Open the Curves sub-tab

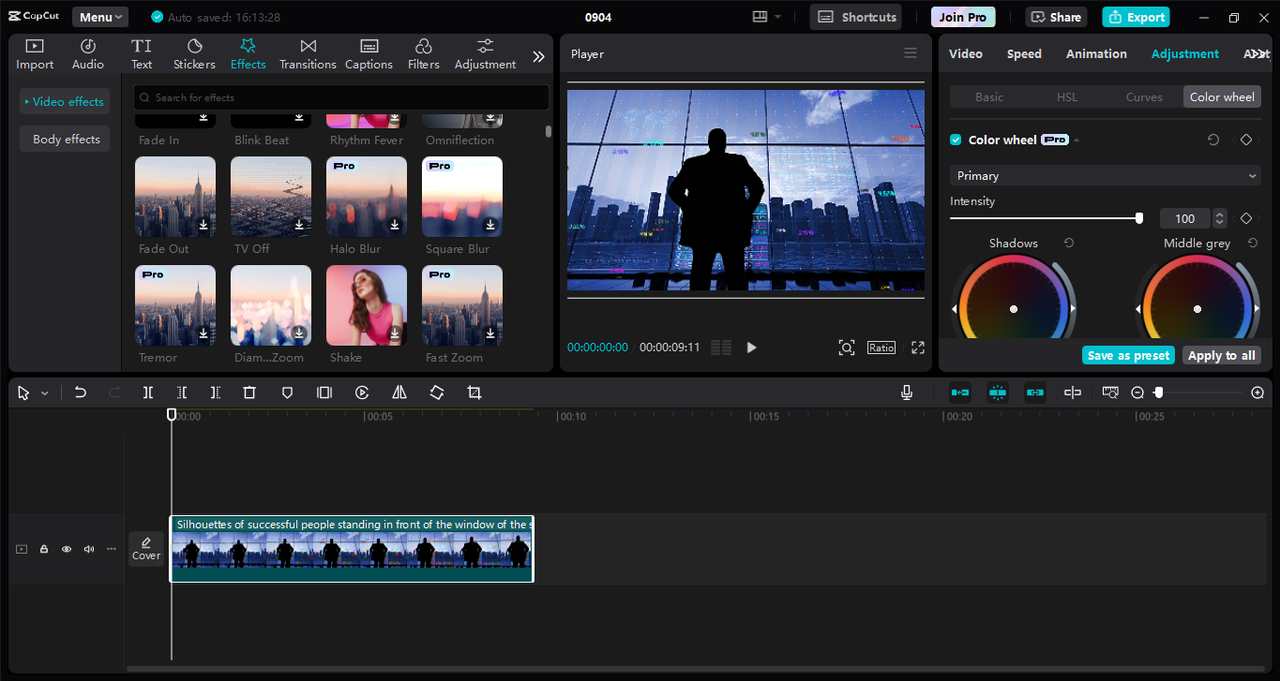1144,97
